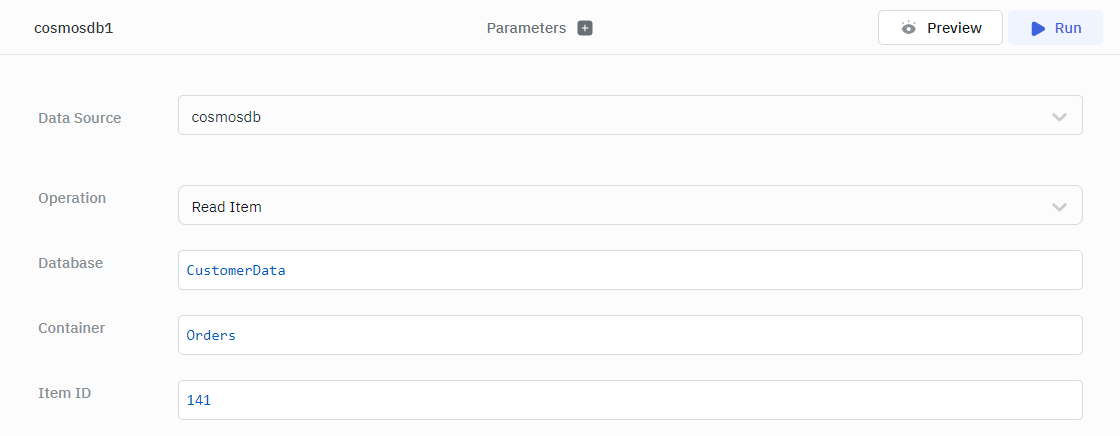Focus the Database field containing CustomerData
1120x436 pixels.
click(630, 270)
